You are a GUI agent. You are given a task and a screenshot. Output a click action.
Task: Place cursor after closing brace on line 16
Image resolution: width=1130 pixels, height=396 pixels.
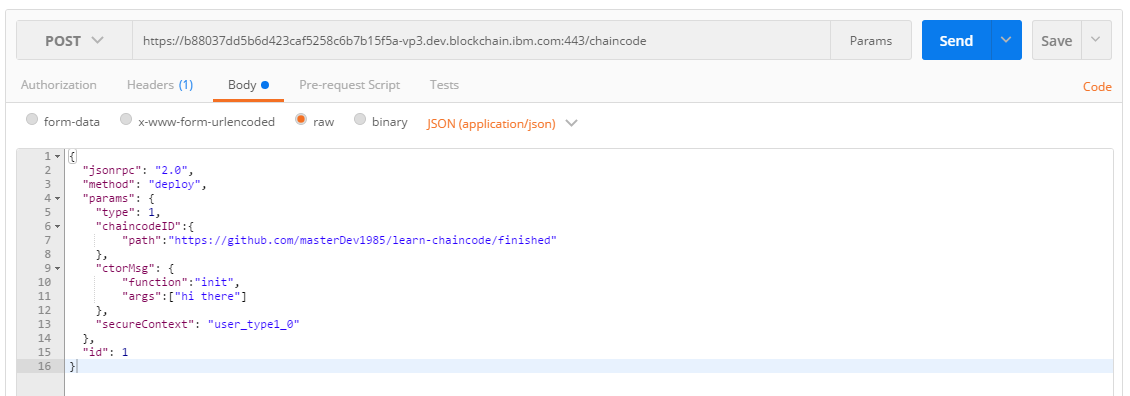[76, 366]
